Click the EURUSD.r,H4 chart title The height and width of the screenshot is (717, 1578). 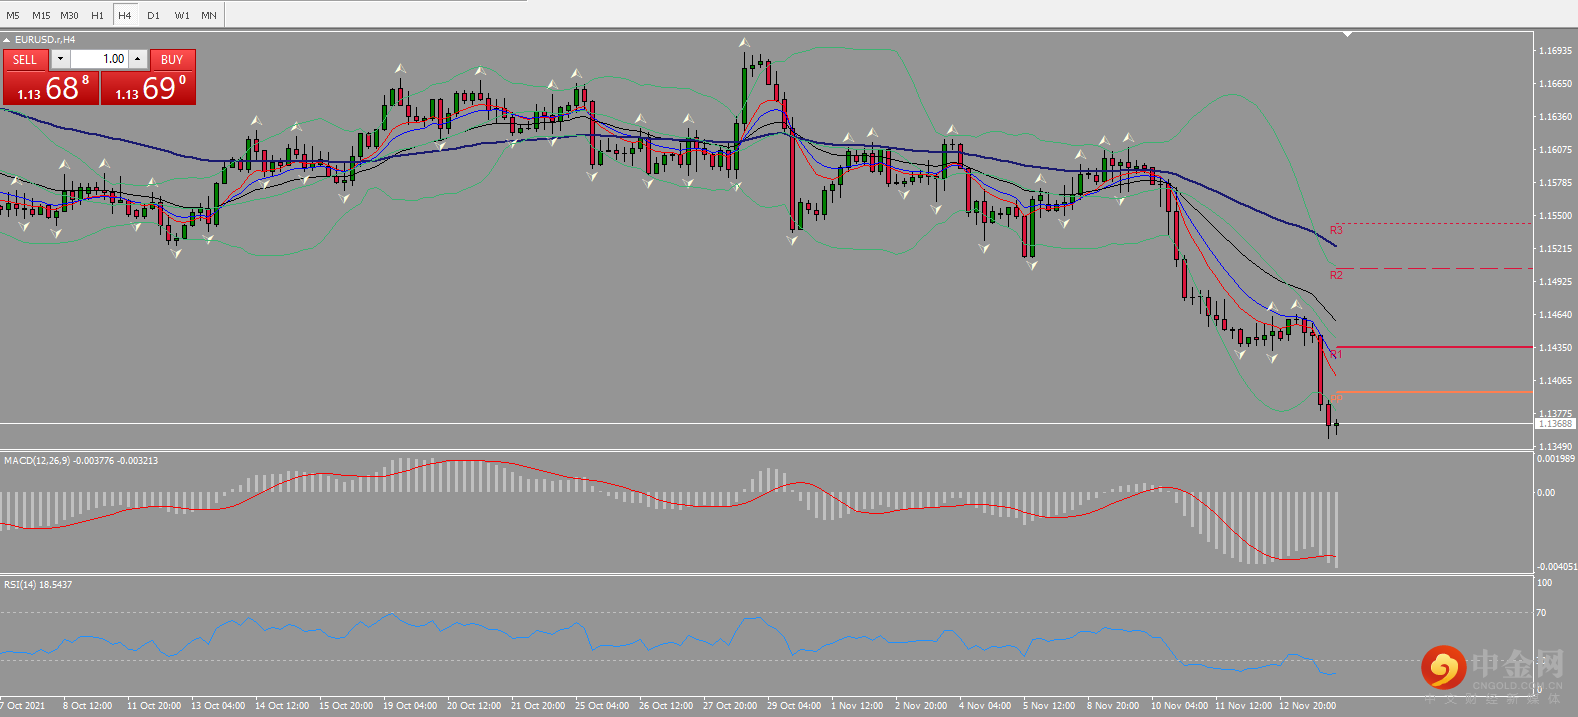pos(45,40)
